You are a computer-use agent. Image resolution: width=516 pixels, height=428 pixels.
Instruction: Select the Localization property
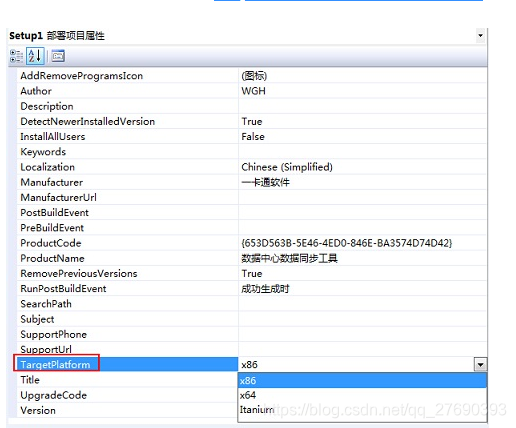[x=47, y=167]
